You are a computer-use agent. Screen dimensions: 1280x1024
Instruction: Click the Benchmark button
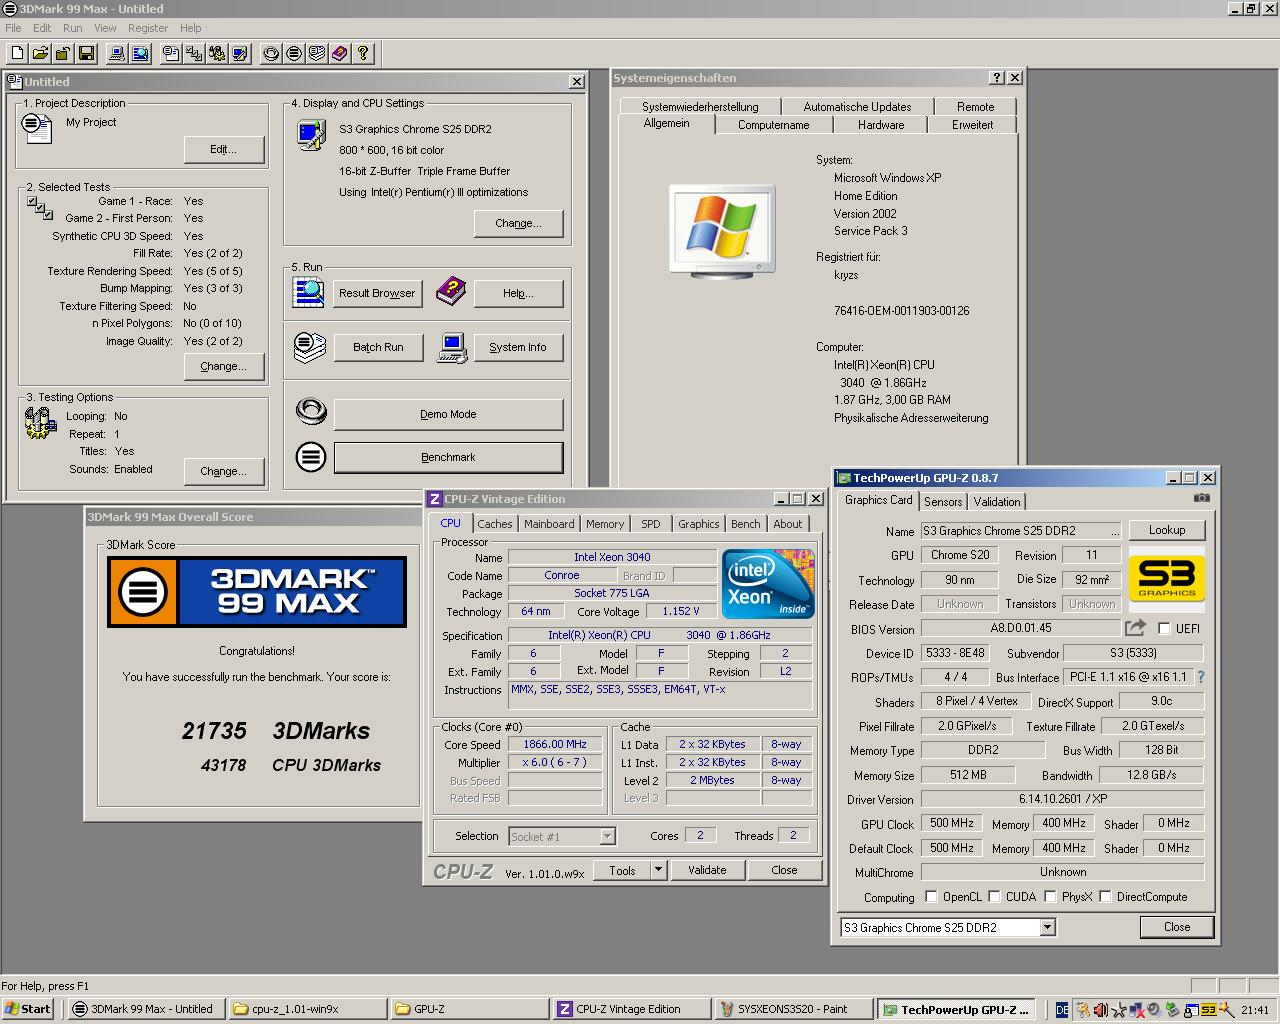tap(448, 458)
